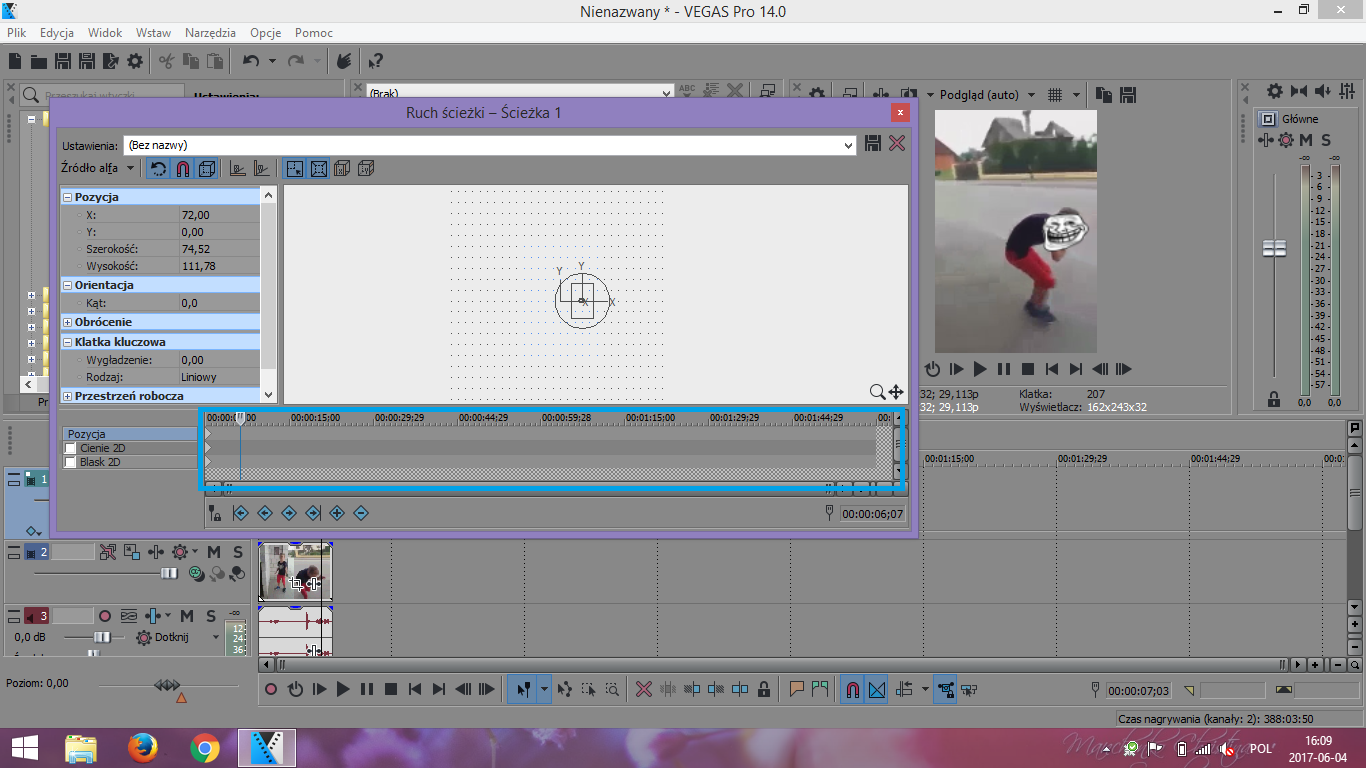Mute video track 2
This screenshot has height=768, width=1366.
point(214,552)
